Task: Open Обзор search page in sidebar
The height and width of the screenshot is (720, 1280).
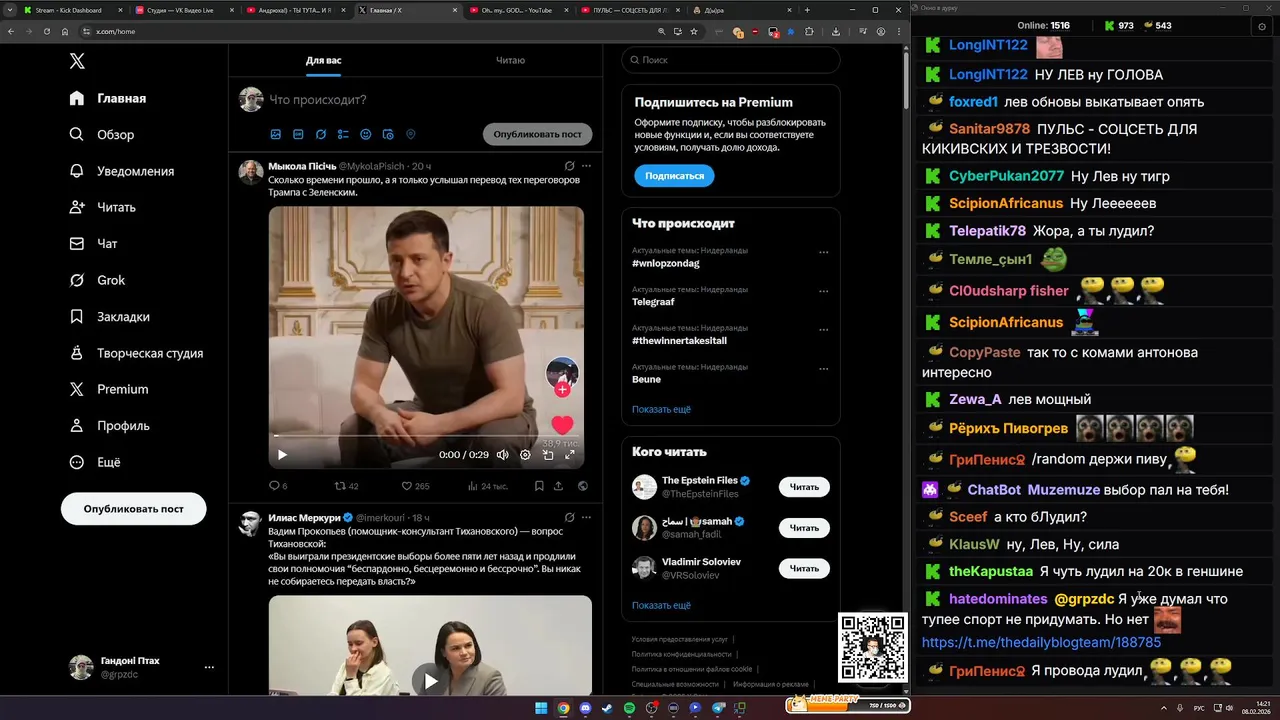Action: coord(102,134)
